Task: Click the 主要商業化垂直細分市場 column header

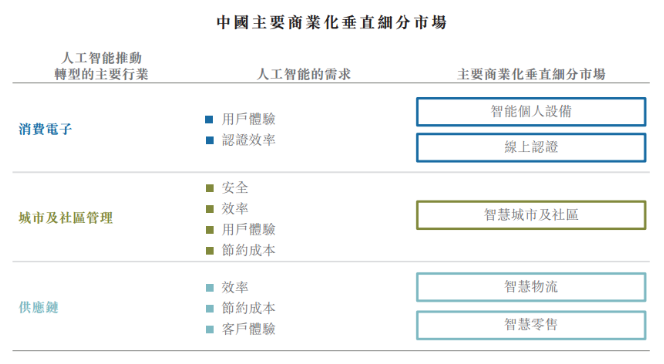Action: [x=531, y=74]
